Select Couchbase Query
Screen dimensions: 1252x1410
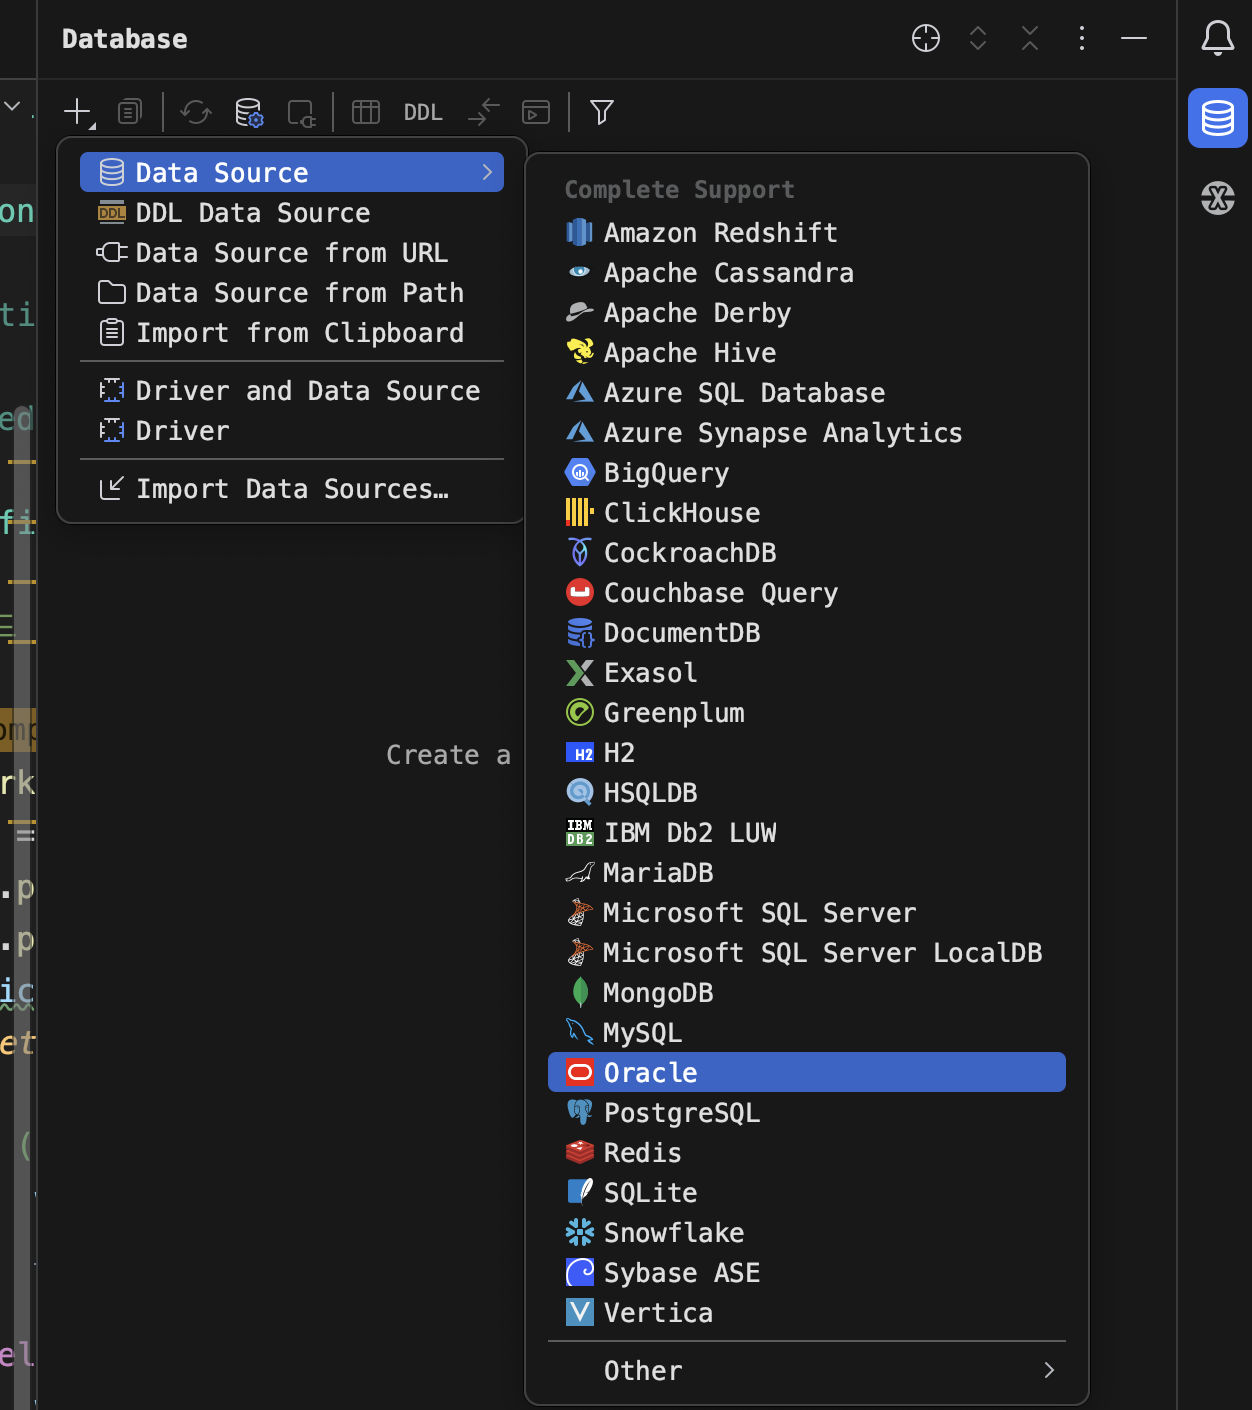pos(807,592)
